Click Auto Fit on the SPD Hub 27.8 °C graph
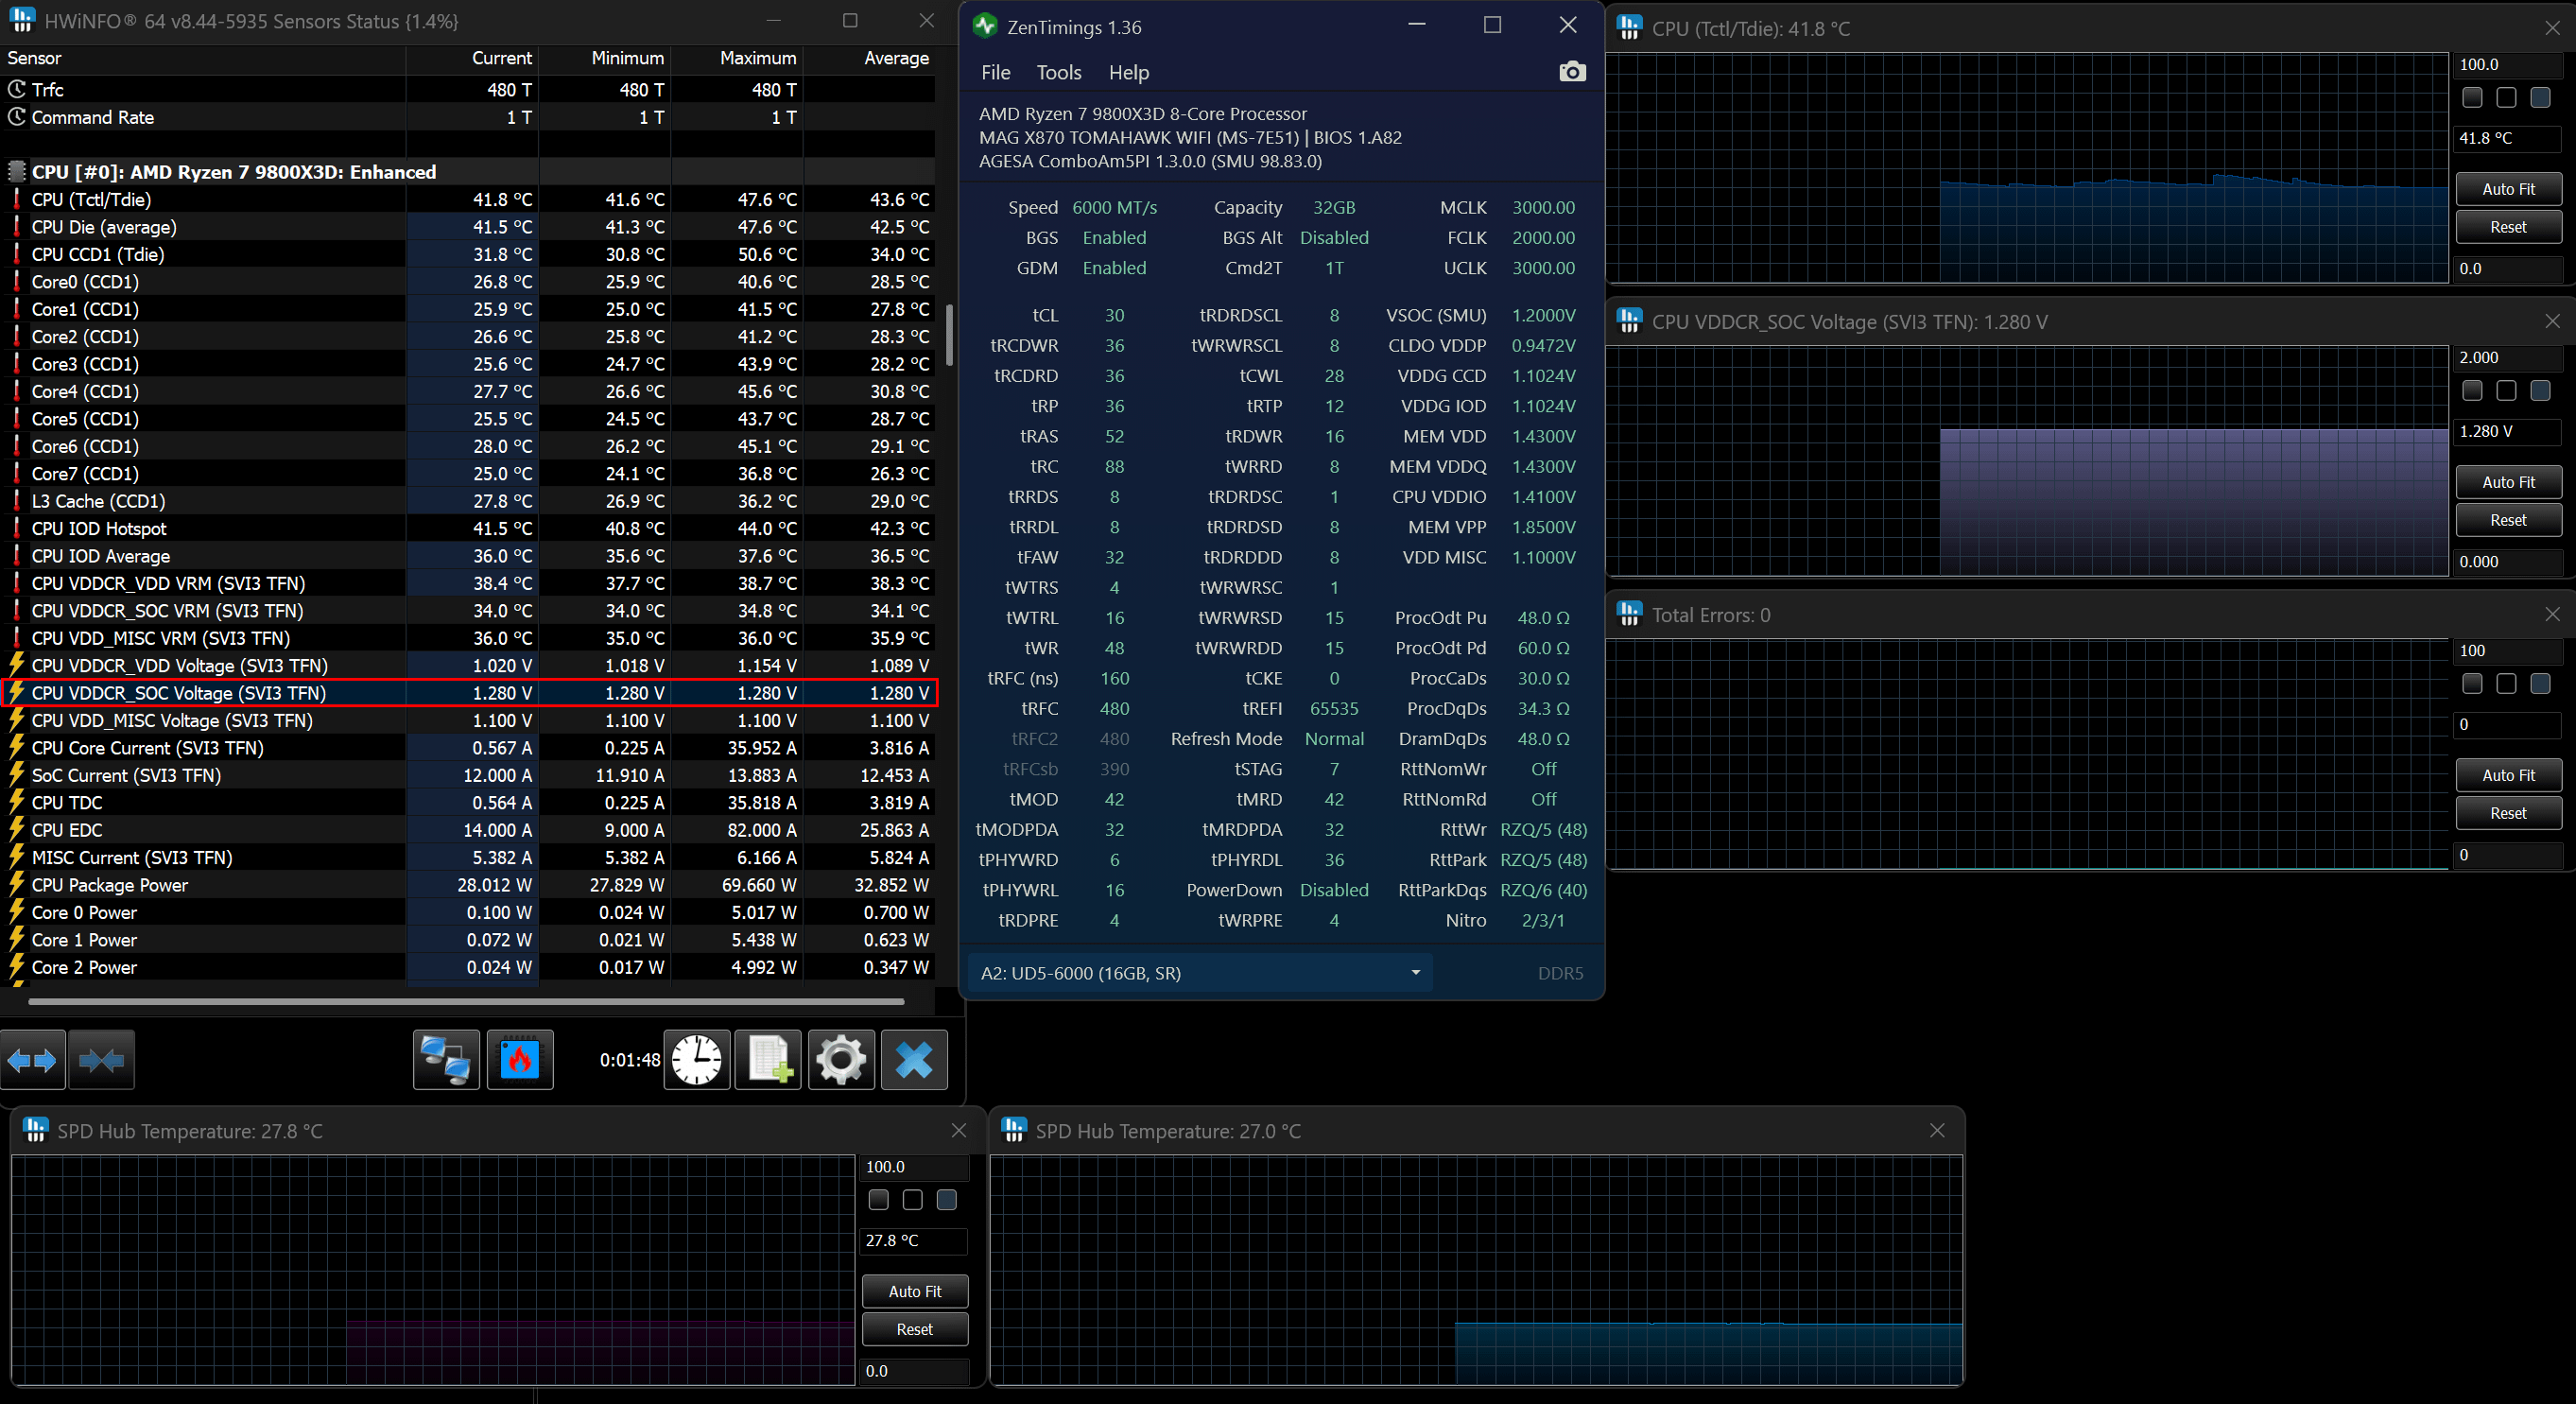The image size is (2576, 1404). tap(914, 1291)
